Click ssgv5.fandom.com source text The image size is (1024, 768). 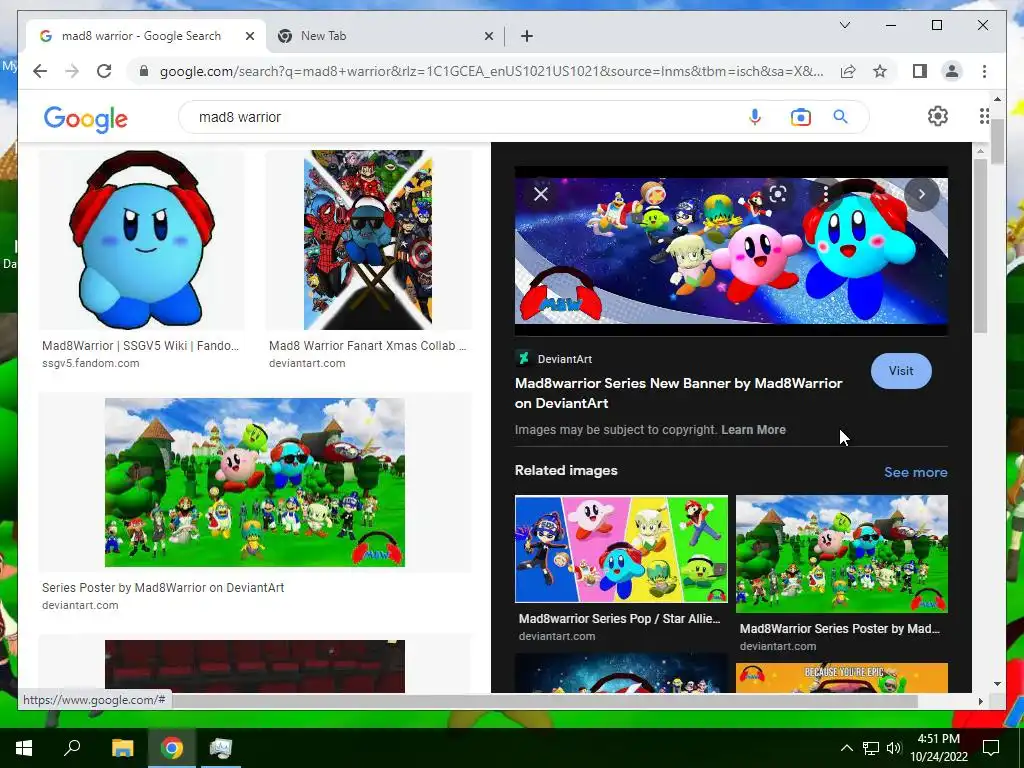click(91, 363)
